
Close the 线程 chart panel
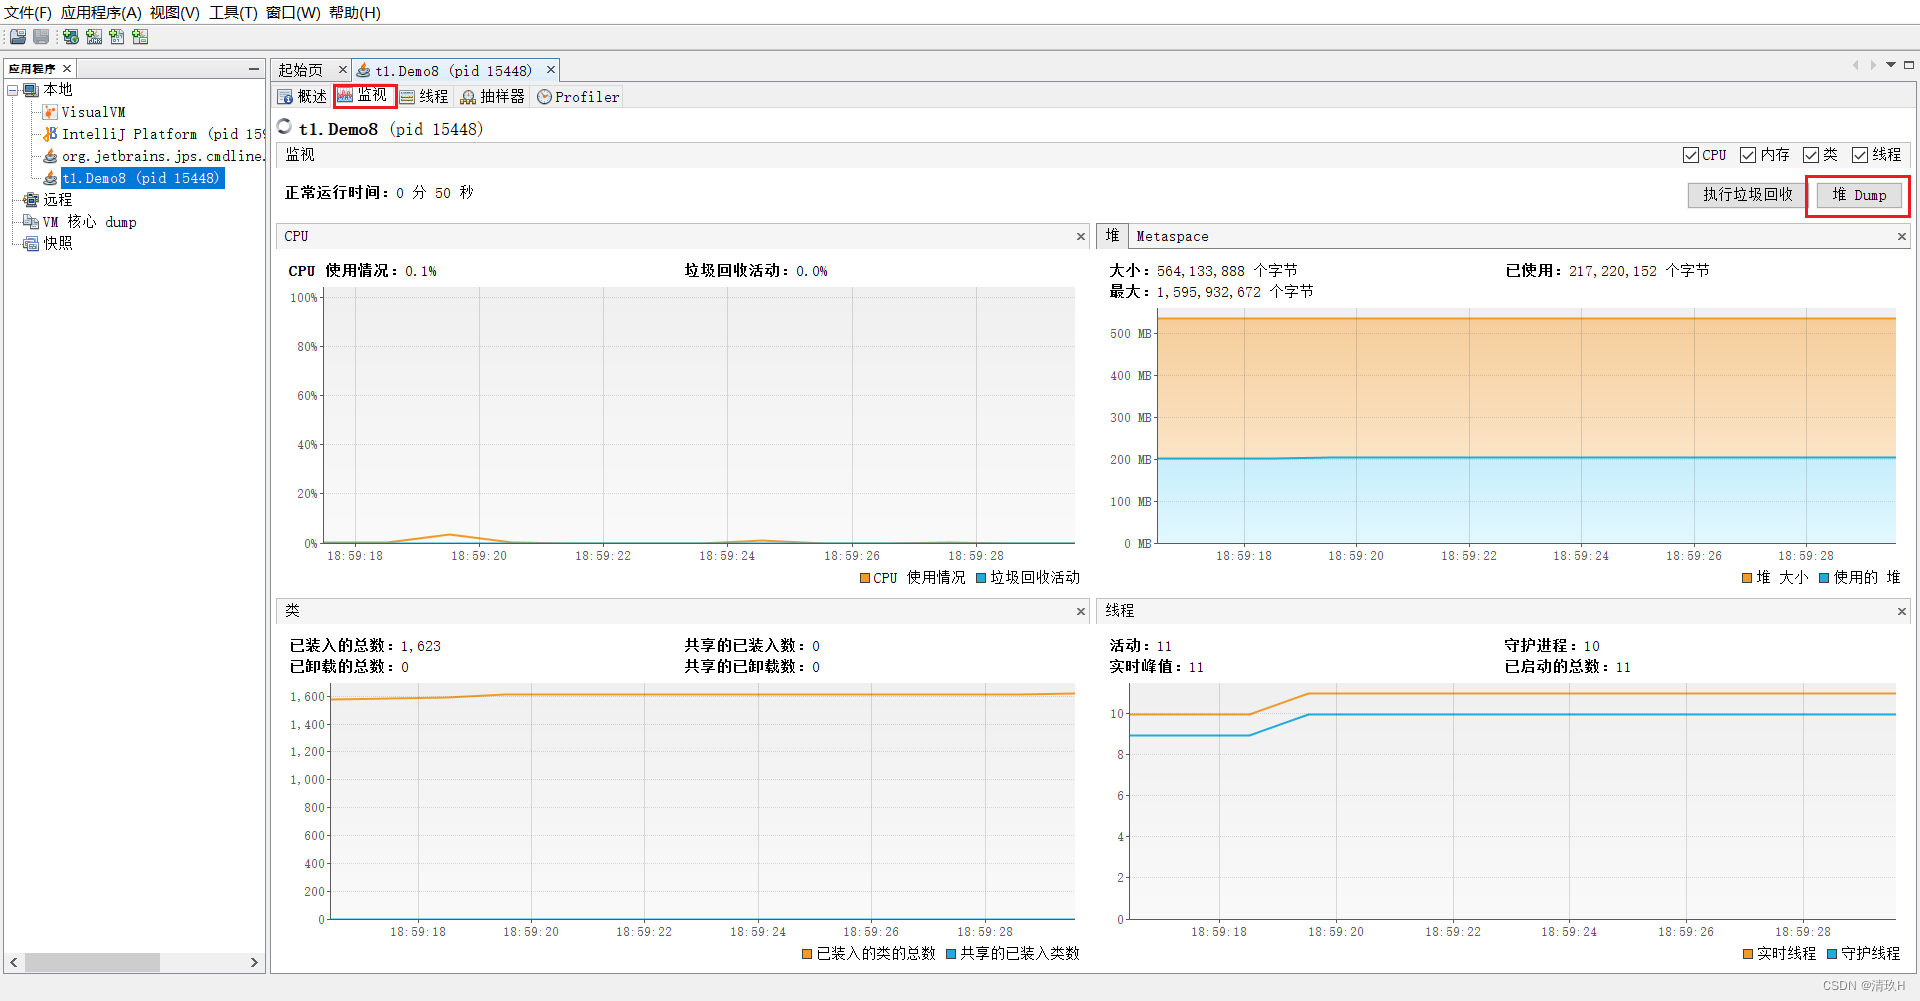pyautogui.click(x=1901, y=611)
